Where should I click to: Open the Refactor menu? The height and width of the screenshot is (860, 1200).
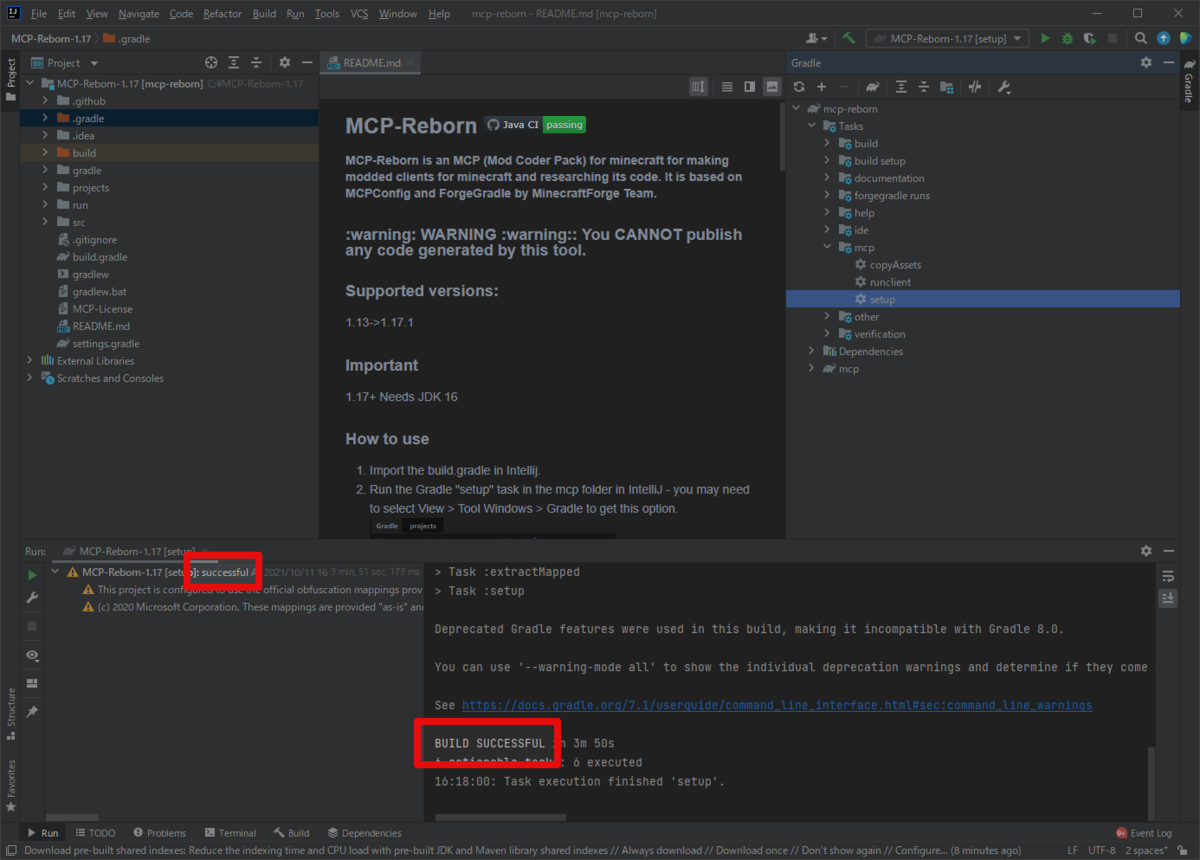[222, 14]
